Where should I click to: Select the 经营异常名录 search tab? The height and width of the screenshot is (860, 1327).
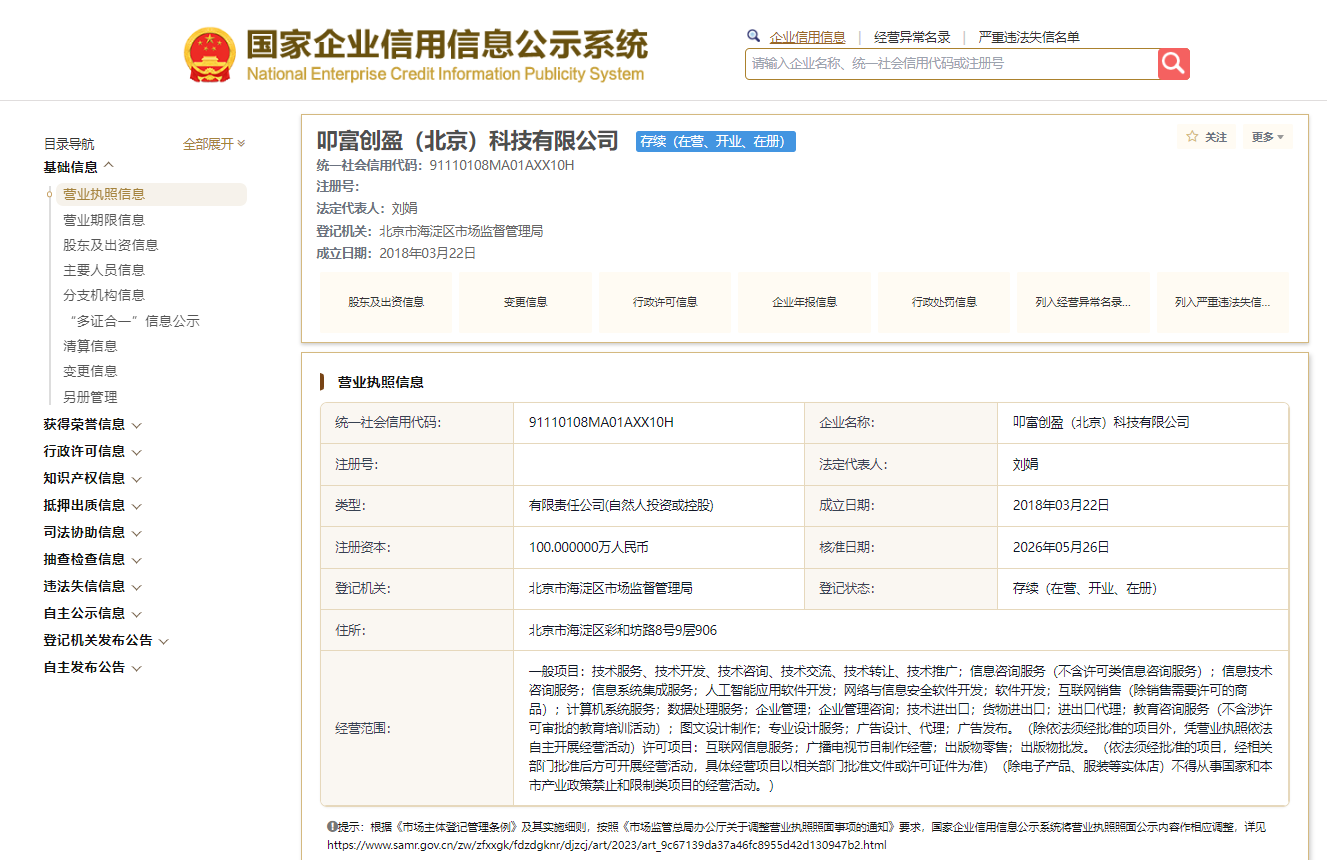(x=912, y=37)
